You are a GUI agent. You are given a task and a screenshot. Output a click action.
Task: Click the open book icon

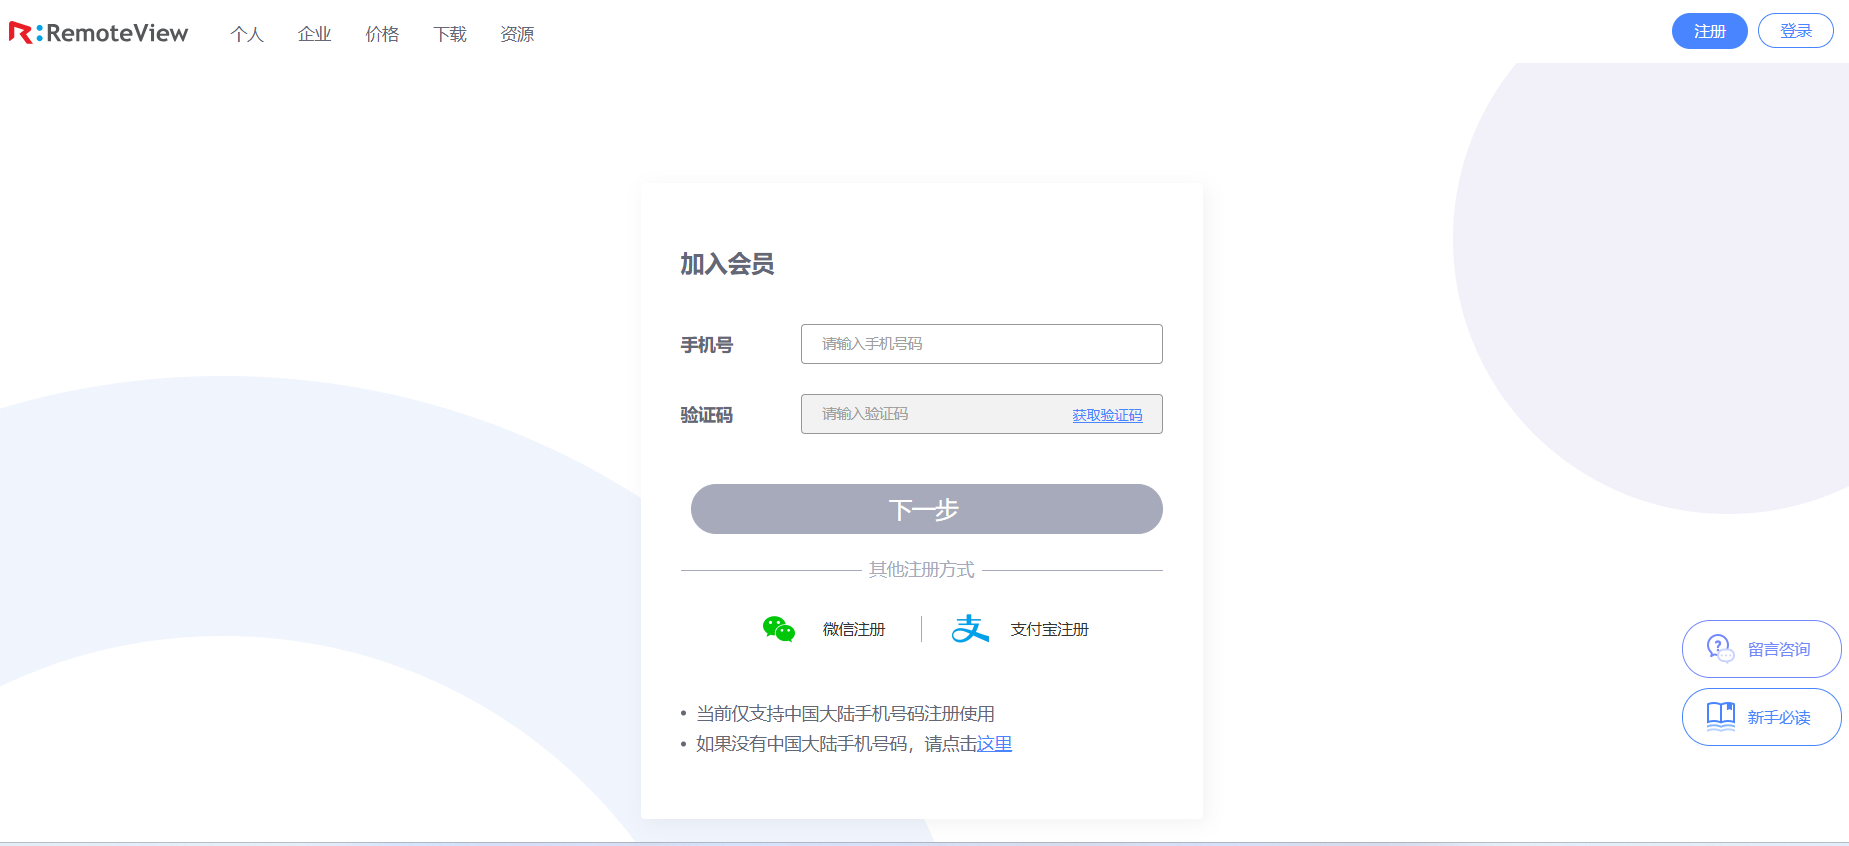1720,716
